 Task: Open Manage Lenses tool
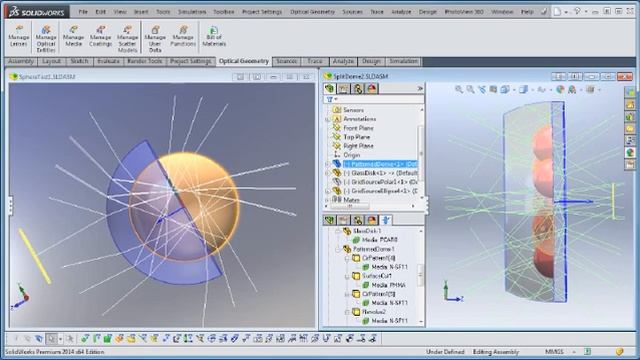18,36
